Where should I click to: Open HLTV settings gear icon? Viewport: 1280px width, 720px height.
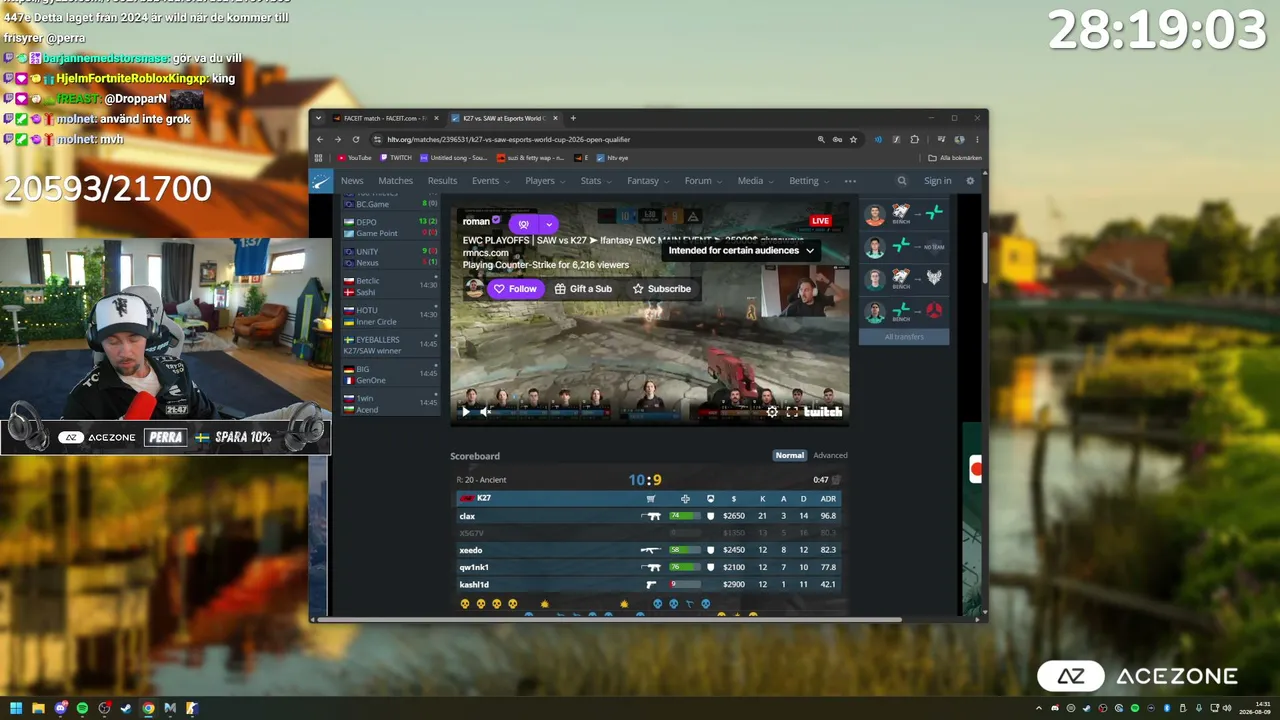(x=970, y=181)
